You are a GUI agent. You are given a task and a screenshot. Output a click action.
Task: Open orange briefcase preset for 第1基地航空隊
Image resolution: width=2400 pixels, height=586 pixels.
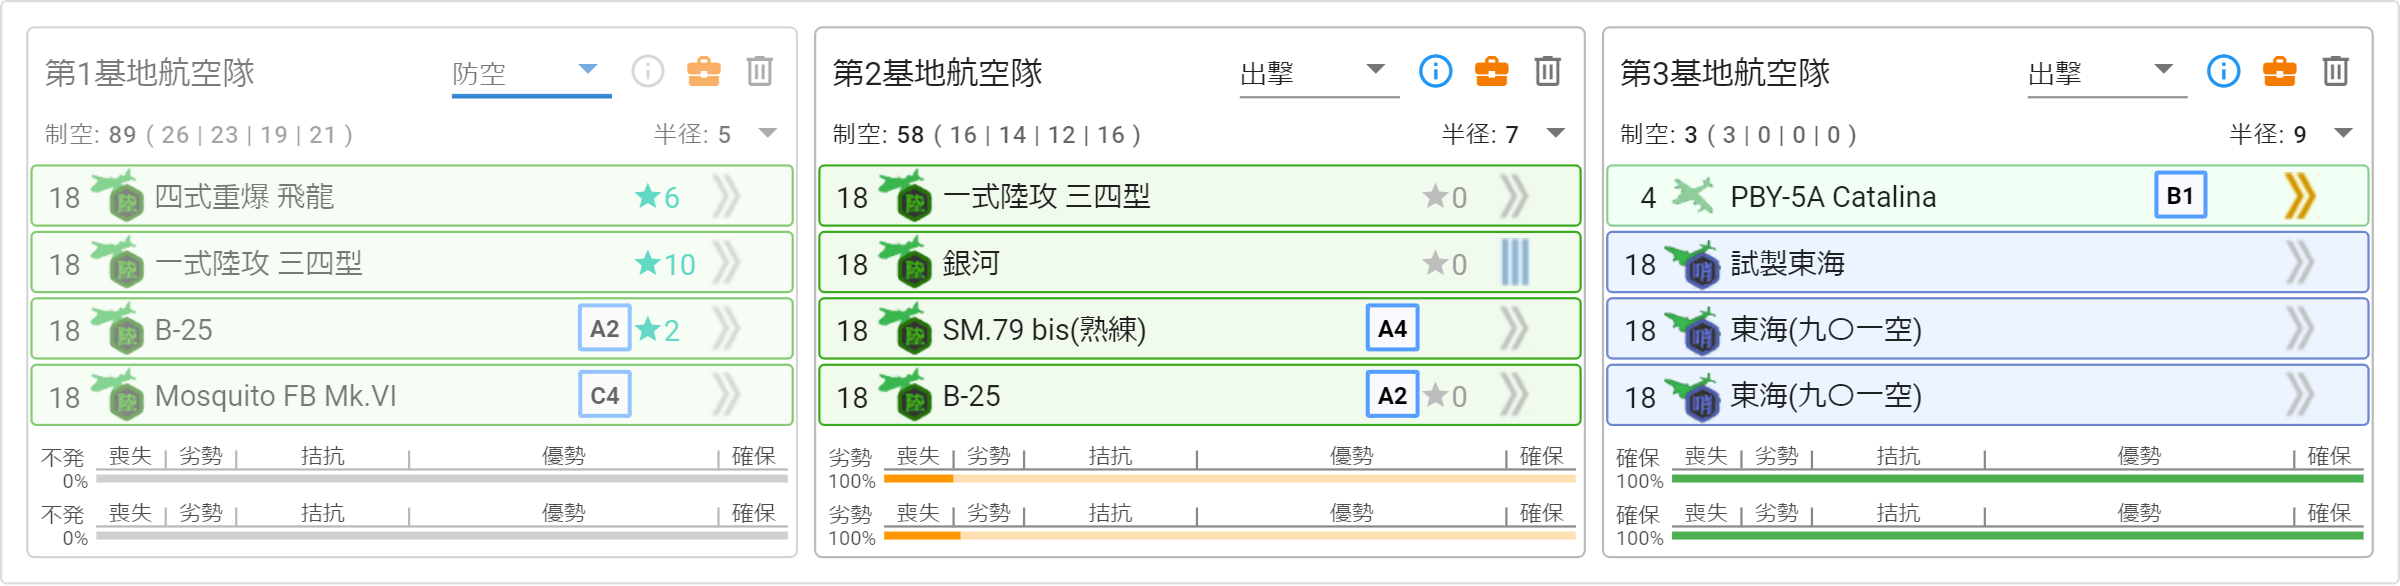coord(704,71)
